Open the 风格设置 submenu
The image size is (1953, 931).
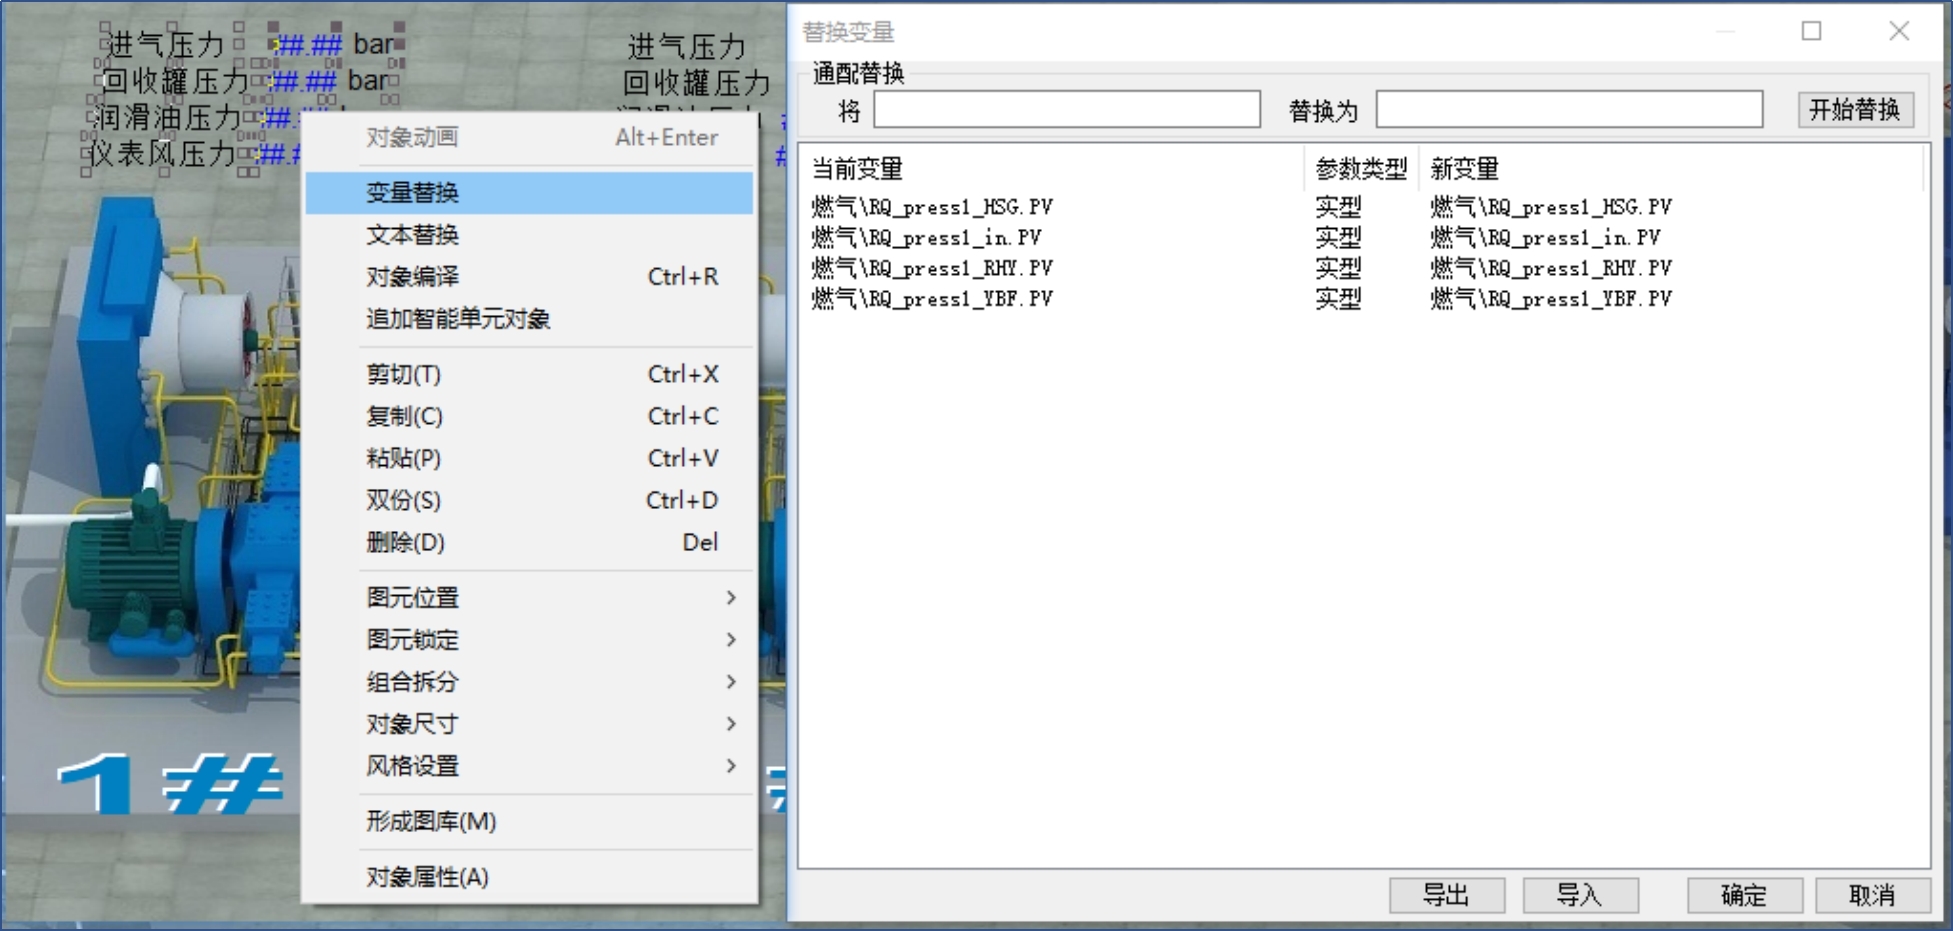pyautogui.click(x=414, y=765)
